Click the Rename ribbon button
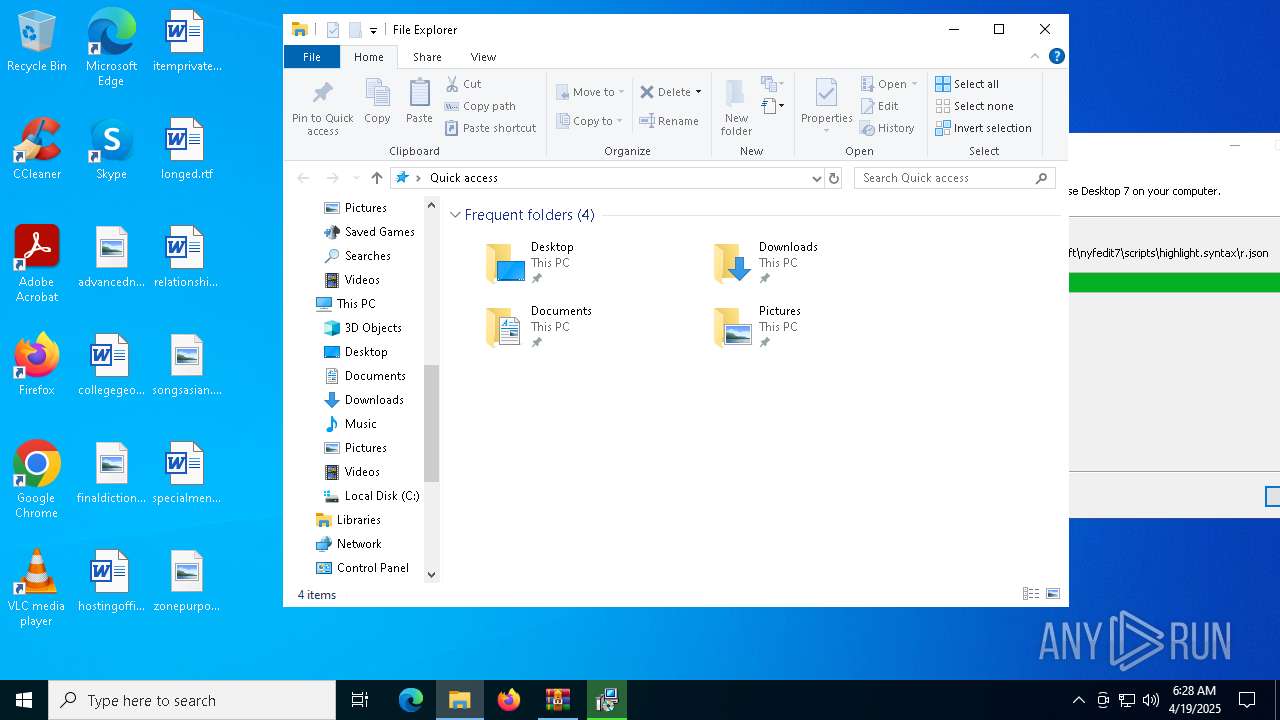Screen dimensions: 1280x720 tap(669, 121)
